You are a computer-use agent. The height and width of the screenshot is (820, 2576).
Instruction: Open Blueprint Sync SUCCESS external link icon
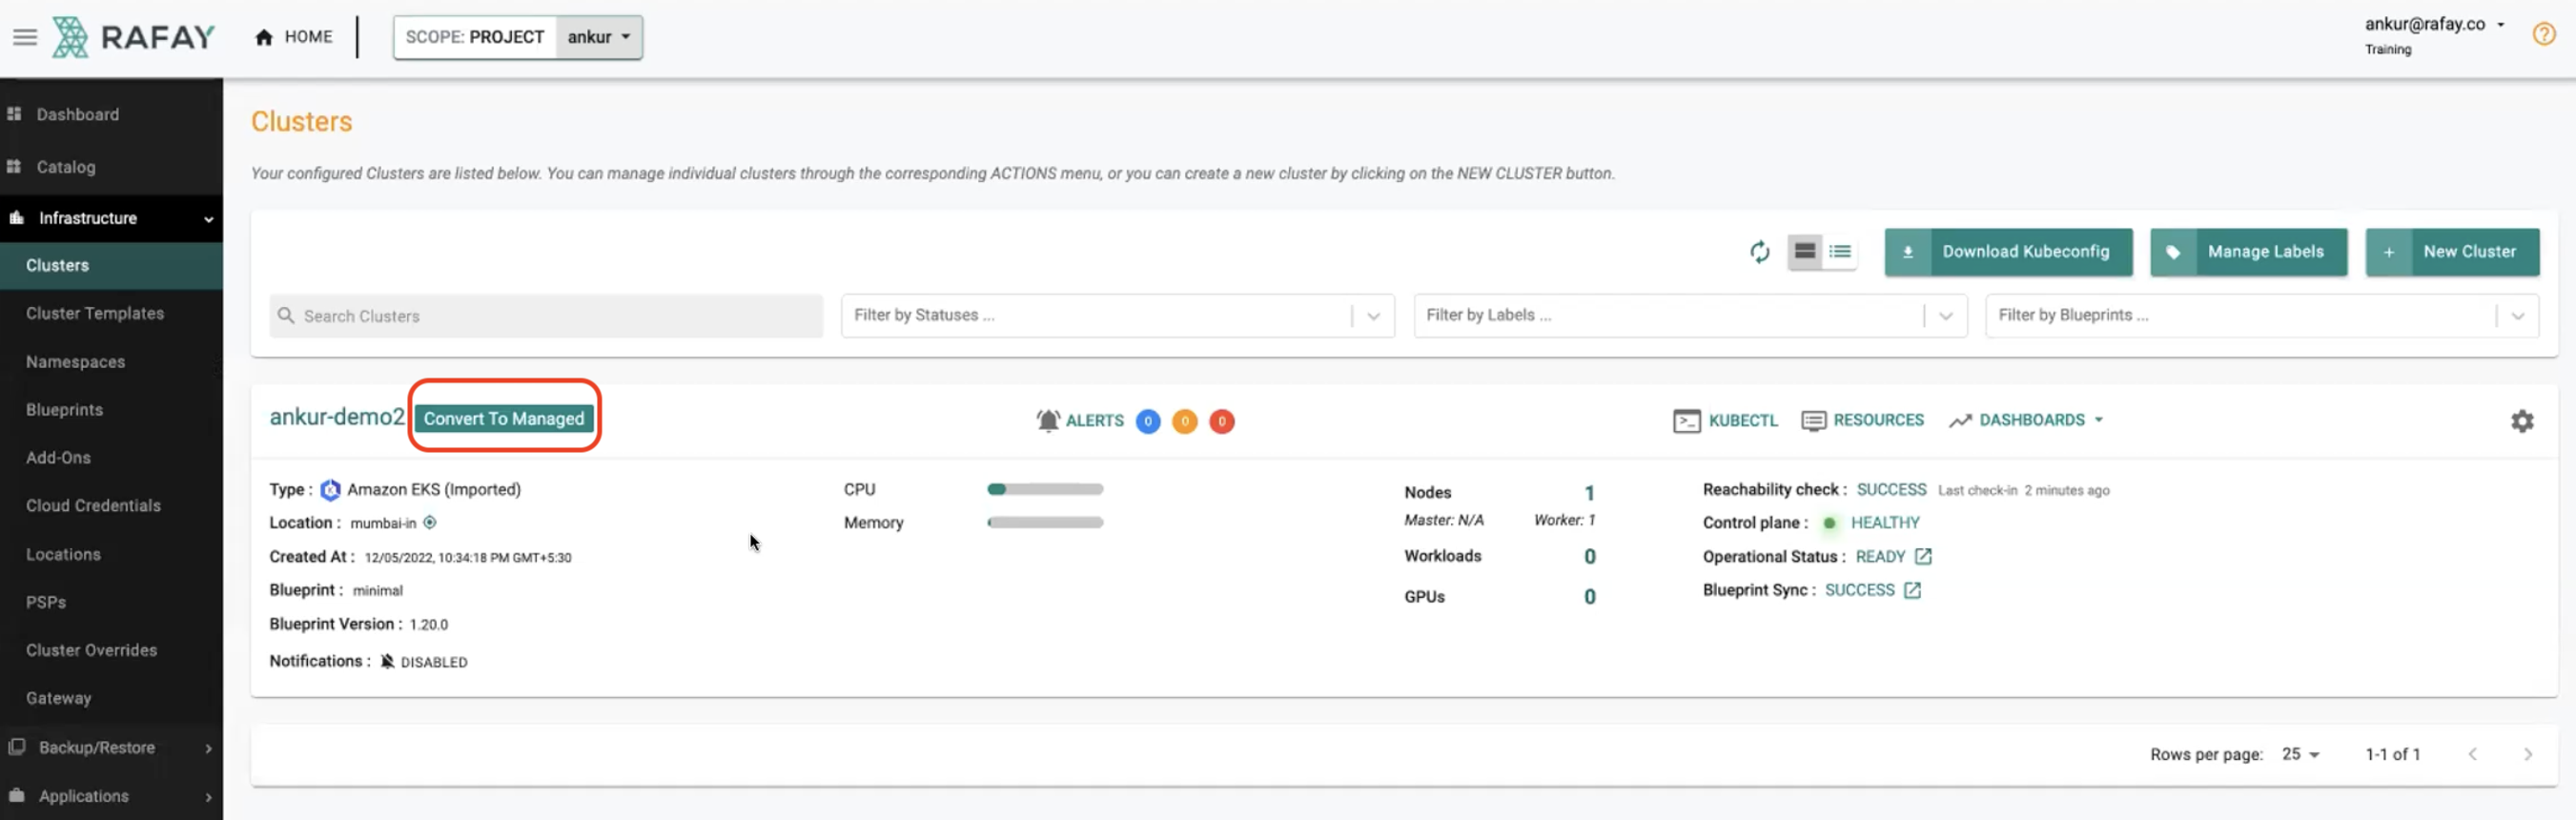point(1911,591)
